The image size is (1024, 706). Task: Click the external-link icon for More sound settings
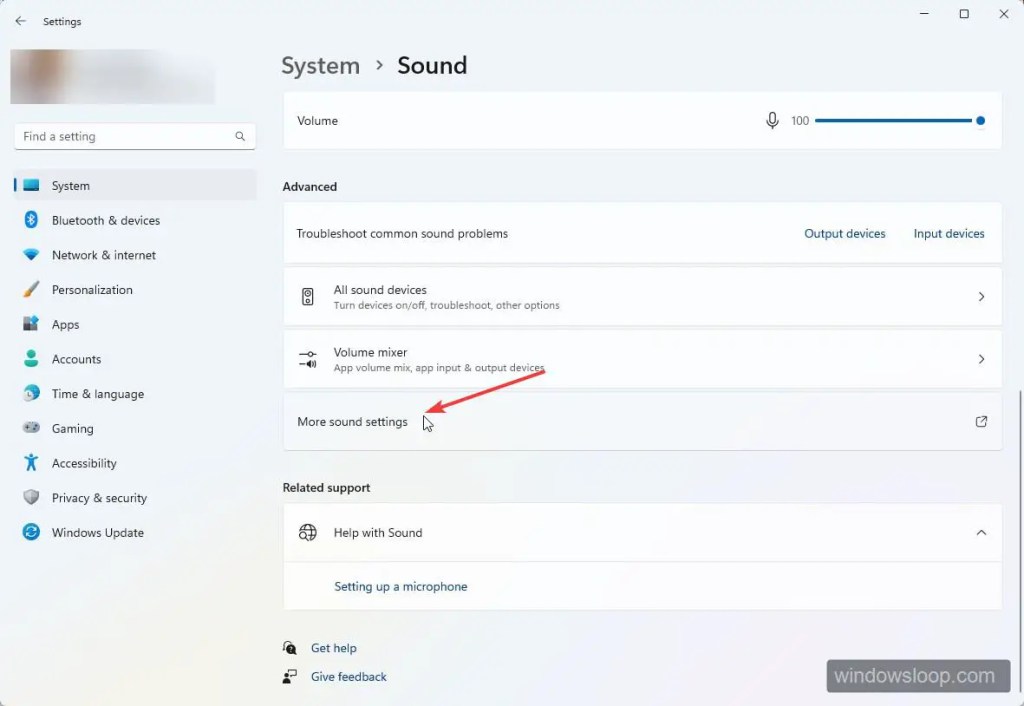pos(981,422)
